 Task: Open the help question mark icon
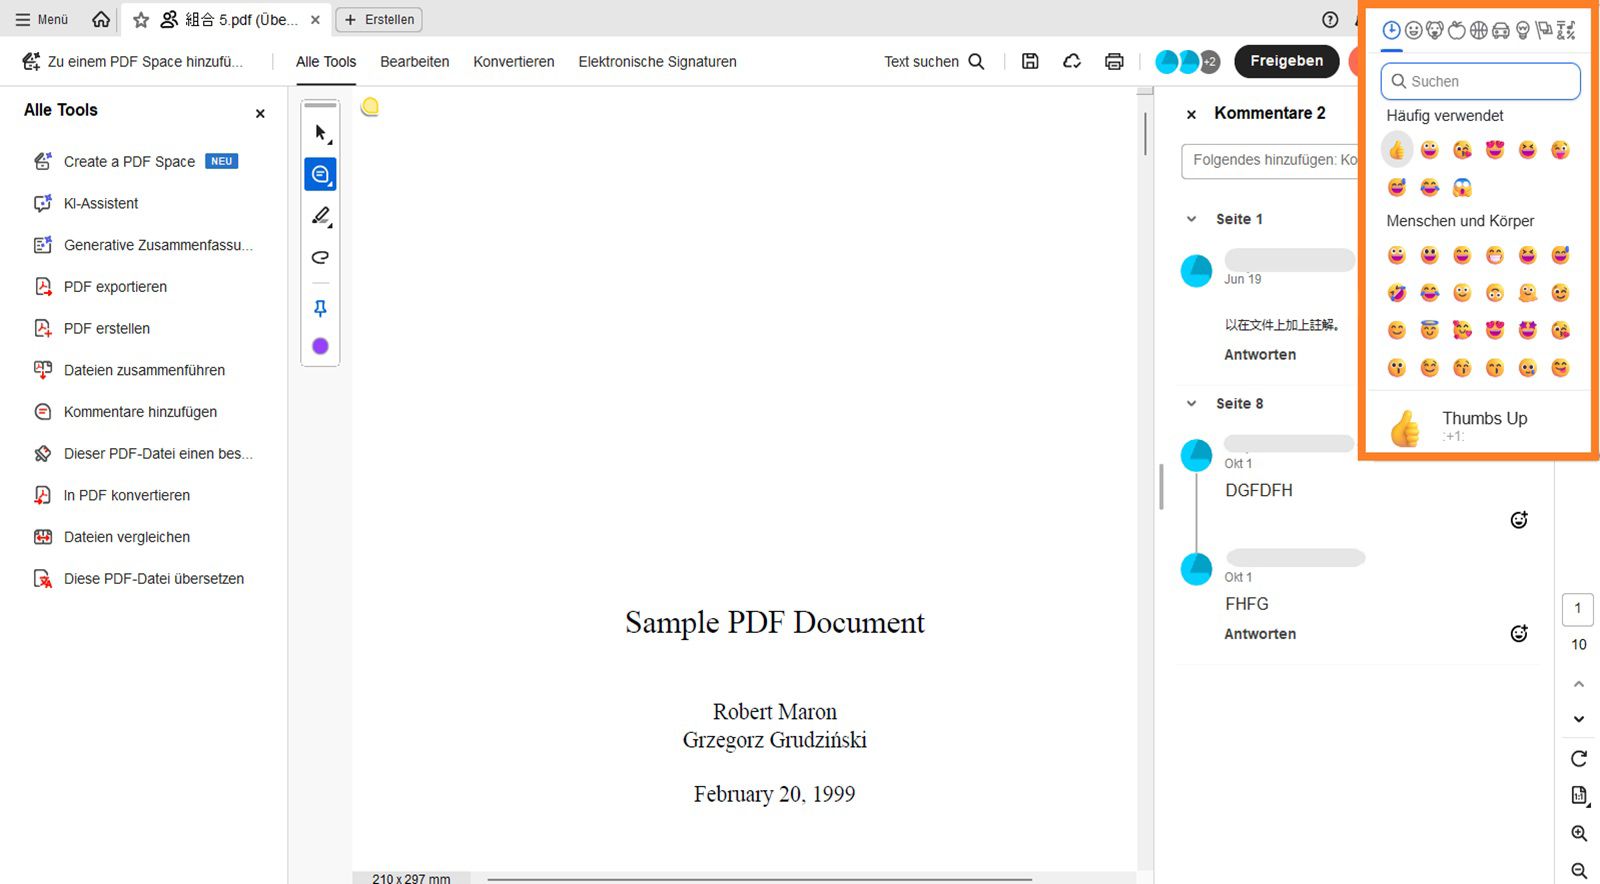tap(1330, 19)
